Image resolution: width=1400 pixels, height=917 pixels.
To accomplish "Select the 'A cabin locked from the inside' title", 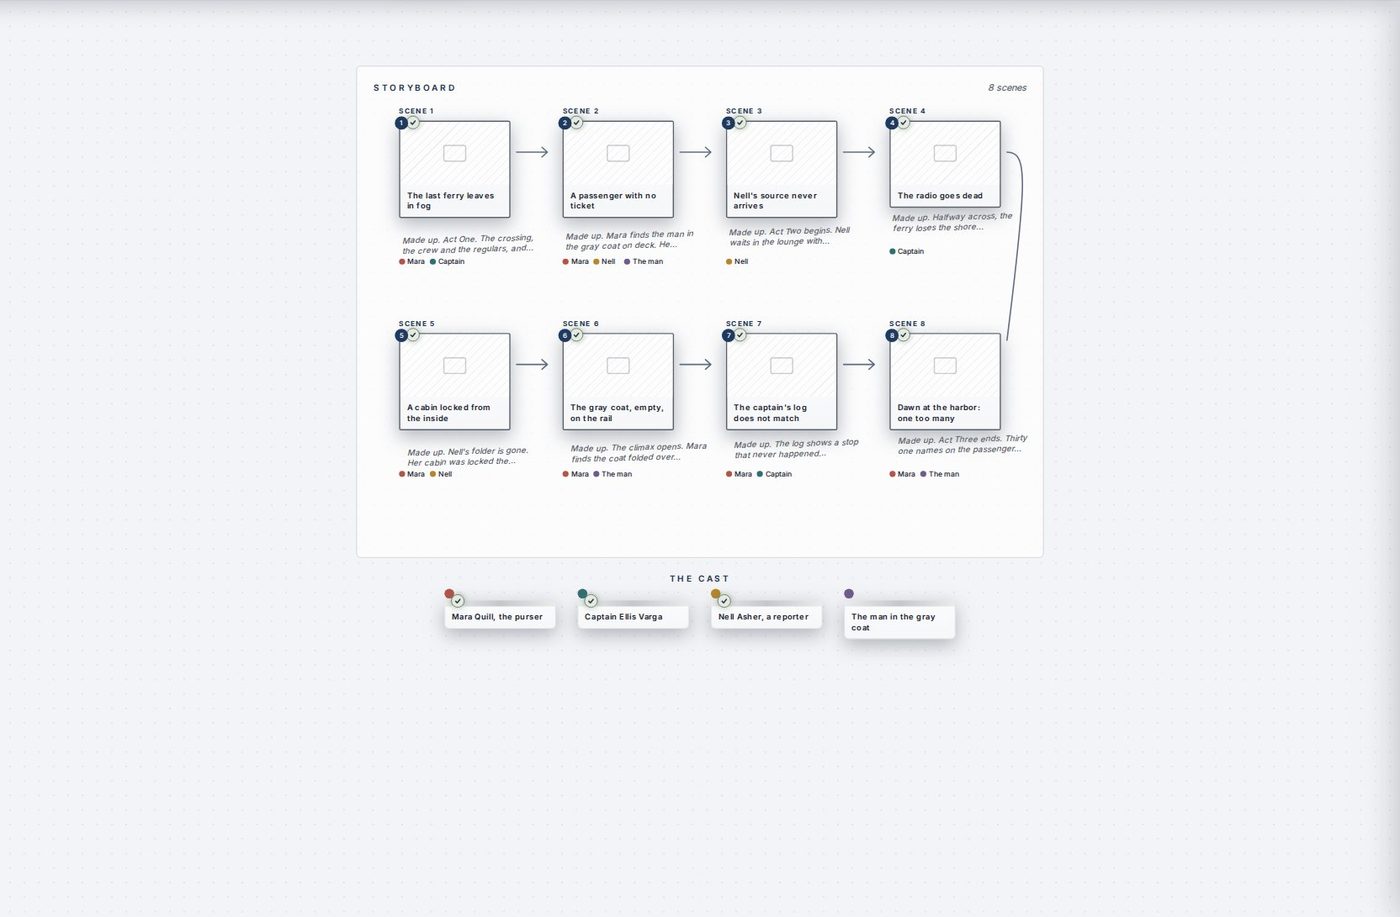I will coord(448,413).
